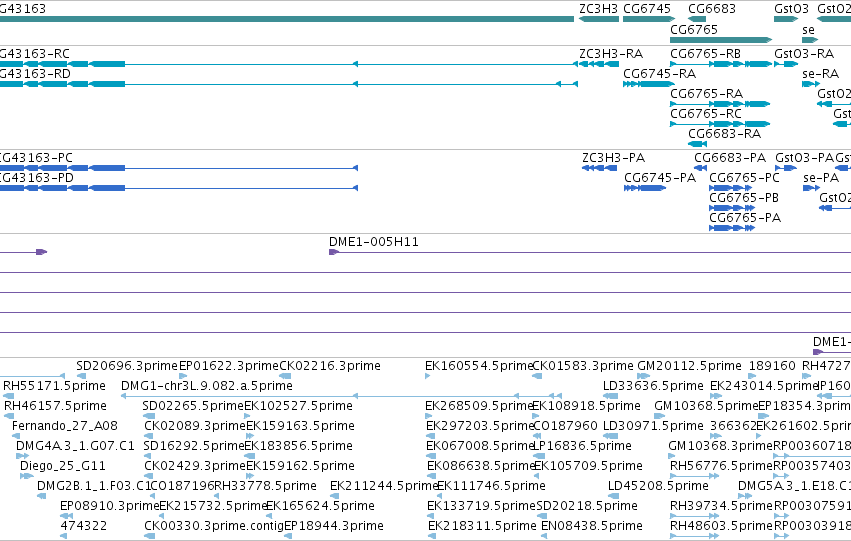Image resolution: width=851 pixels, height=541 pixels.
Task: Click EST EK108918.5prime
Action: pos(536,416)
